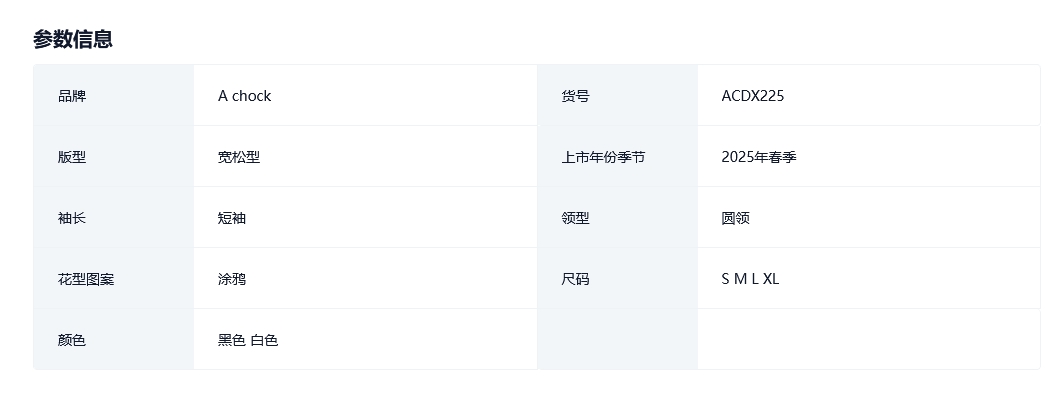Screen dimensions: 1049x396
Task: Click the pattern value 涂鸦
Action: pos(231,279)
